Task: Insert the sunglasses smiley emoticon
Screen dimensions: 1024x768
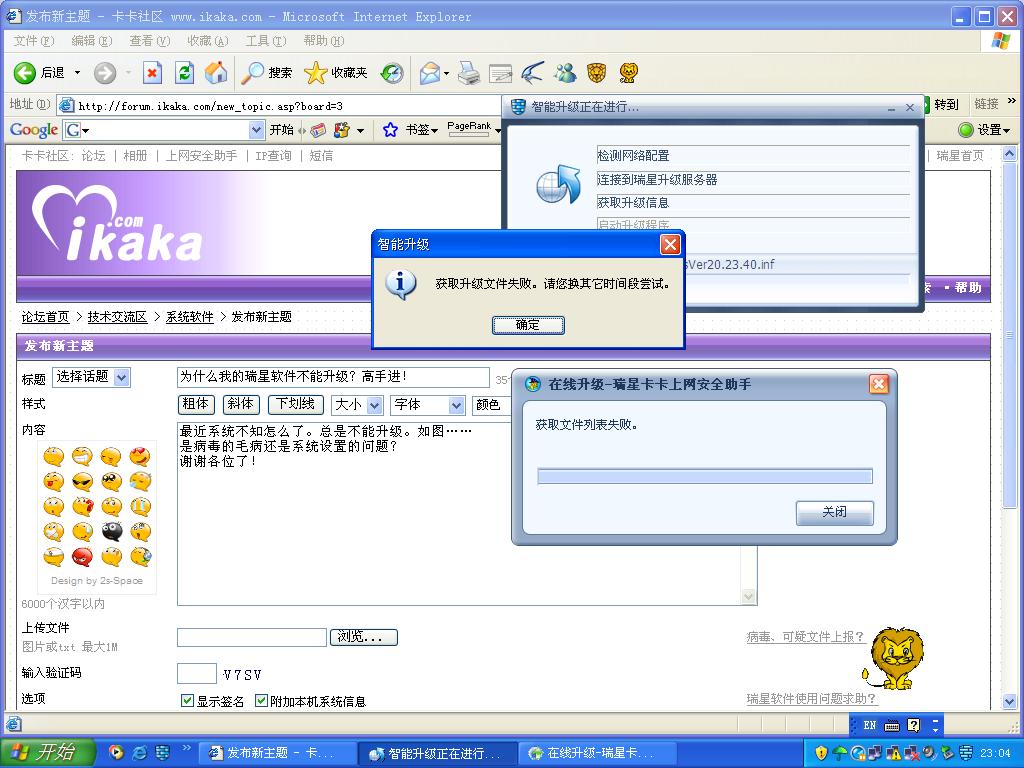Action: click(x=82, y=481)
